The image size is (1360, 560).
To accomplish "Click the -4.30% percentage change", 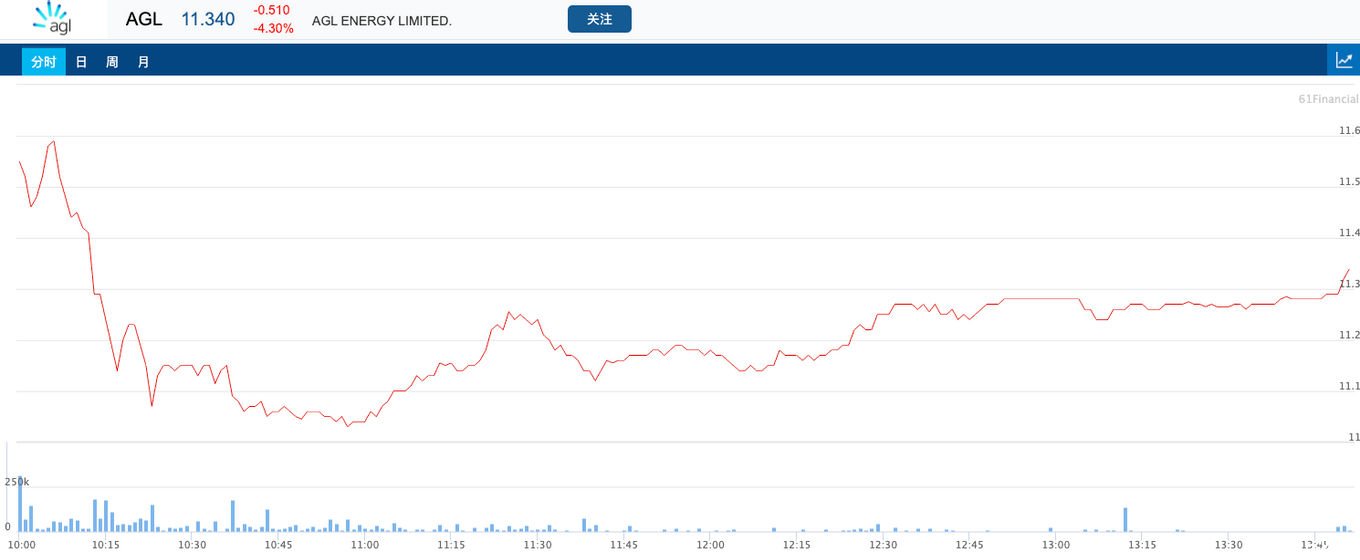I will click(274, 28).
